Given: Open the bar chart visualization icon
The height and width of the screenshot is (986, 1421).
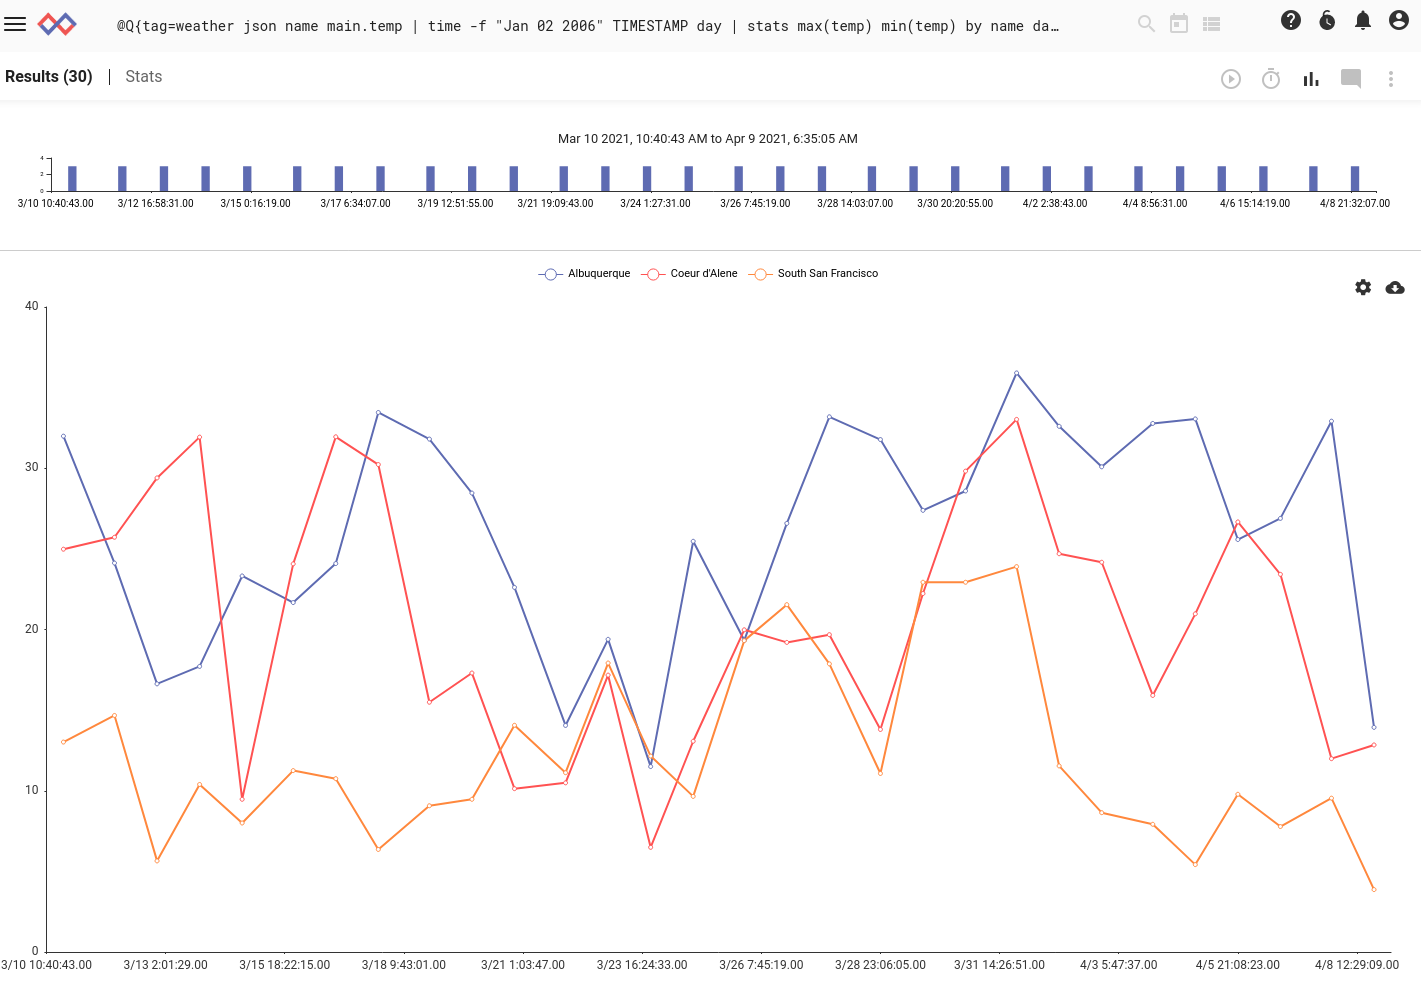Looking at the screenshot, I should coord(1311,78).
